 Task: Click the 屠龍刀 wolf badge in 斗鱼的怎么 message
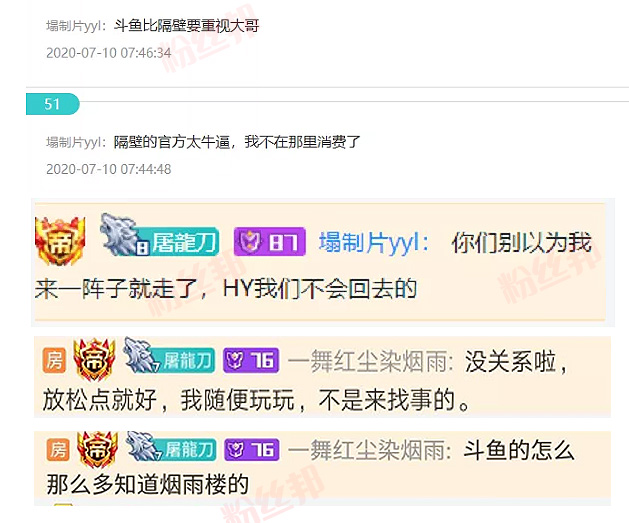click(171, 446)
